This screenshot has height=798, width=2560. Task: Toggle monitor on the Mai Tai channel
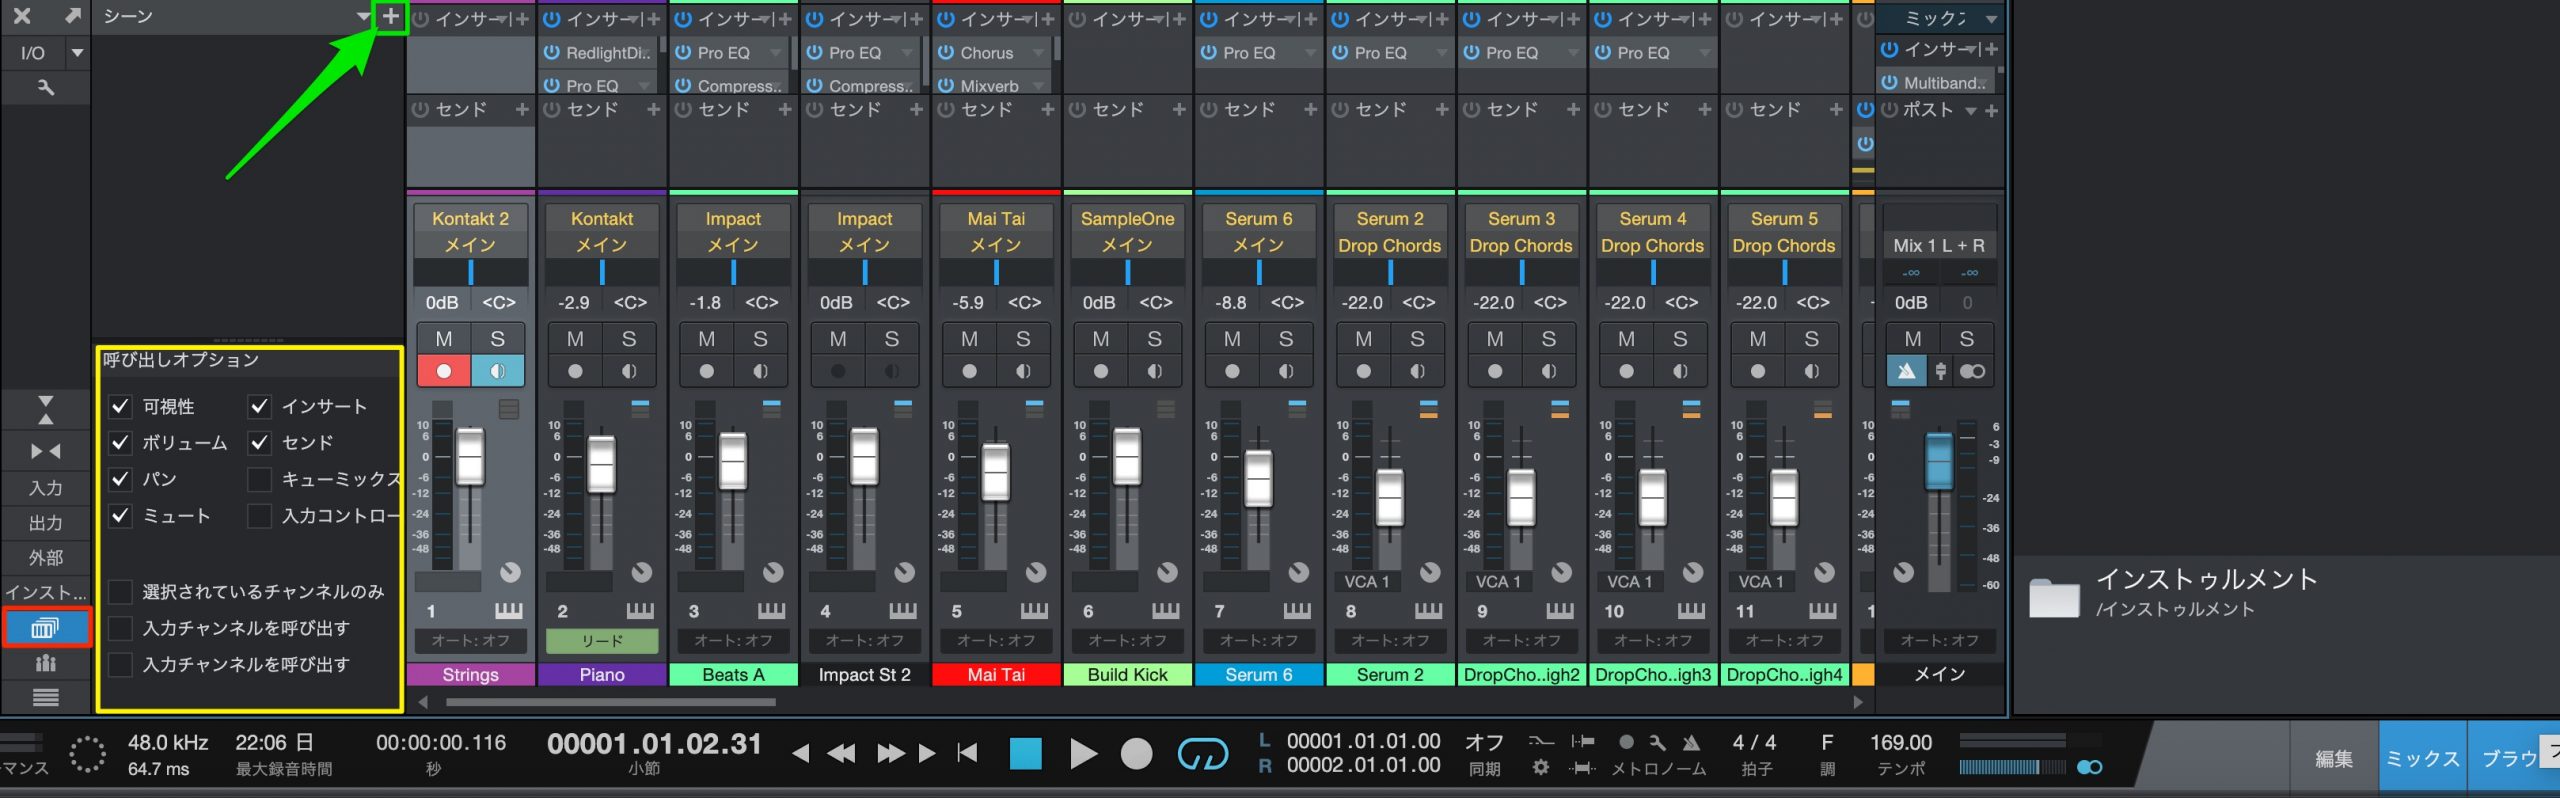point(1023,371)
